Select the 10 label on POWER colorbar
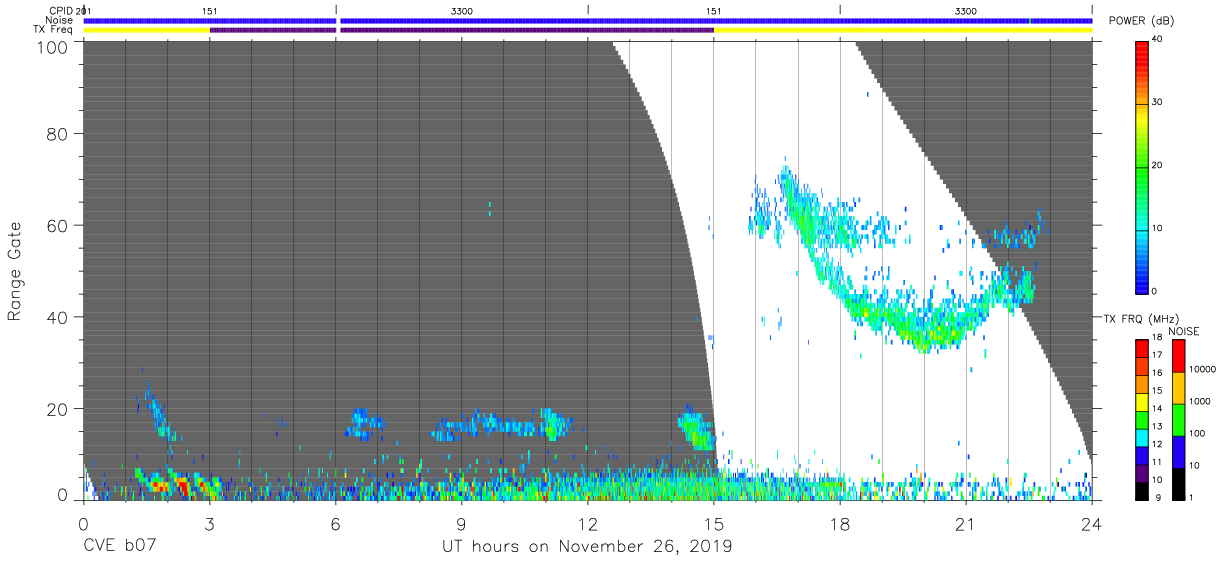This screenshot has height=567, width=1228. tap(1158, 228)
